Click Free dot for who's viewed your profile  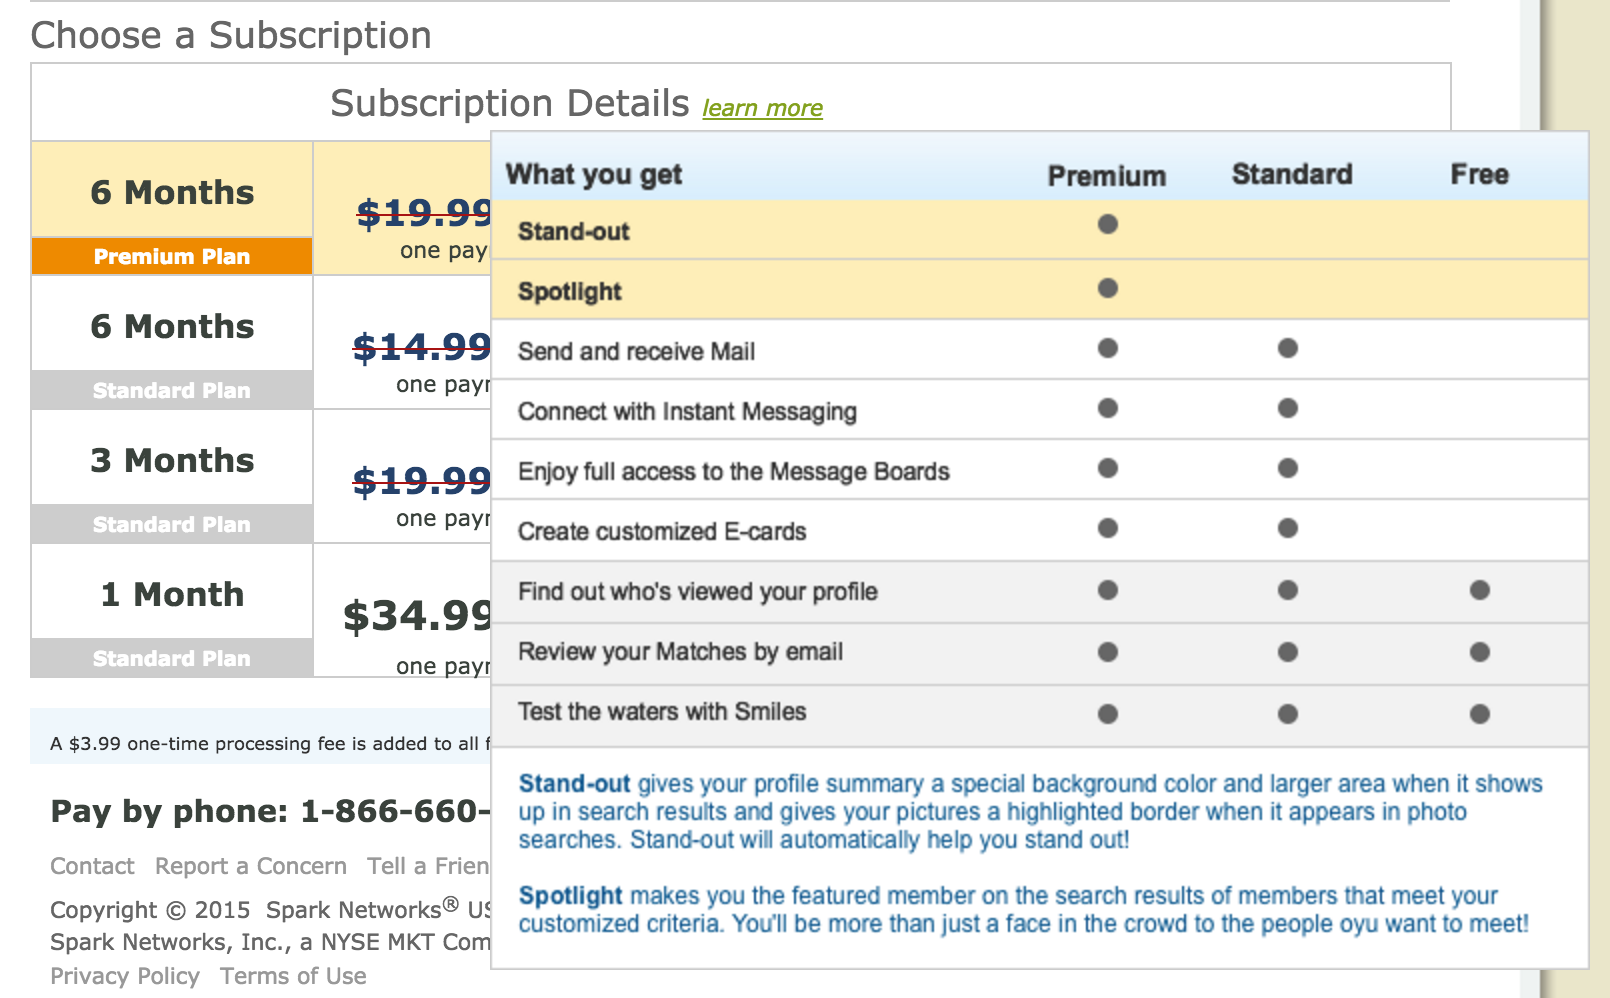coord(1480,590)
